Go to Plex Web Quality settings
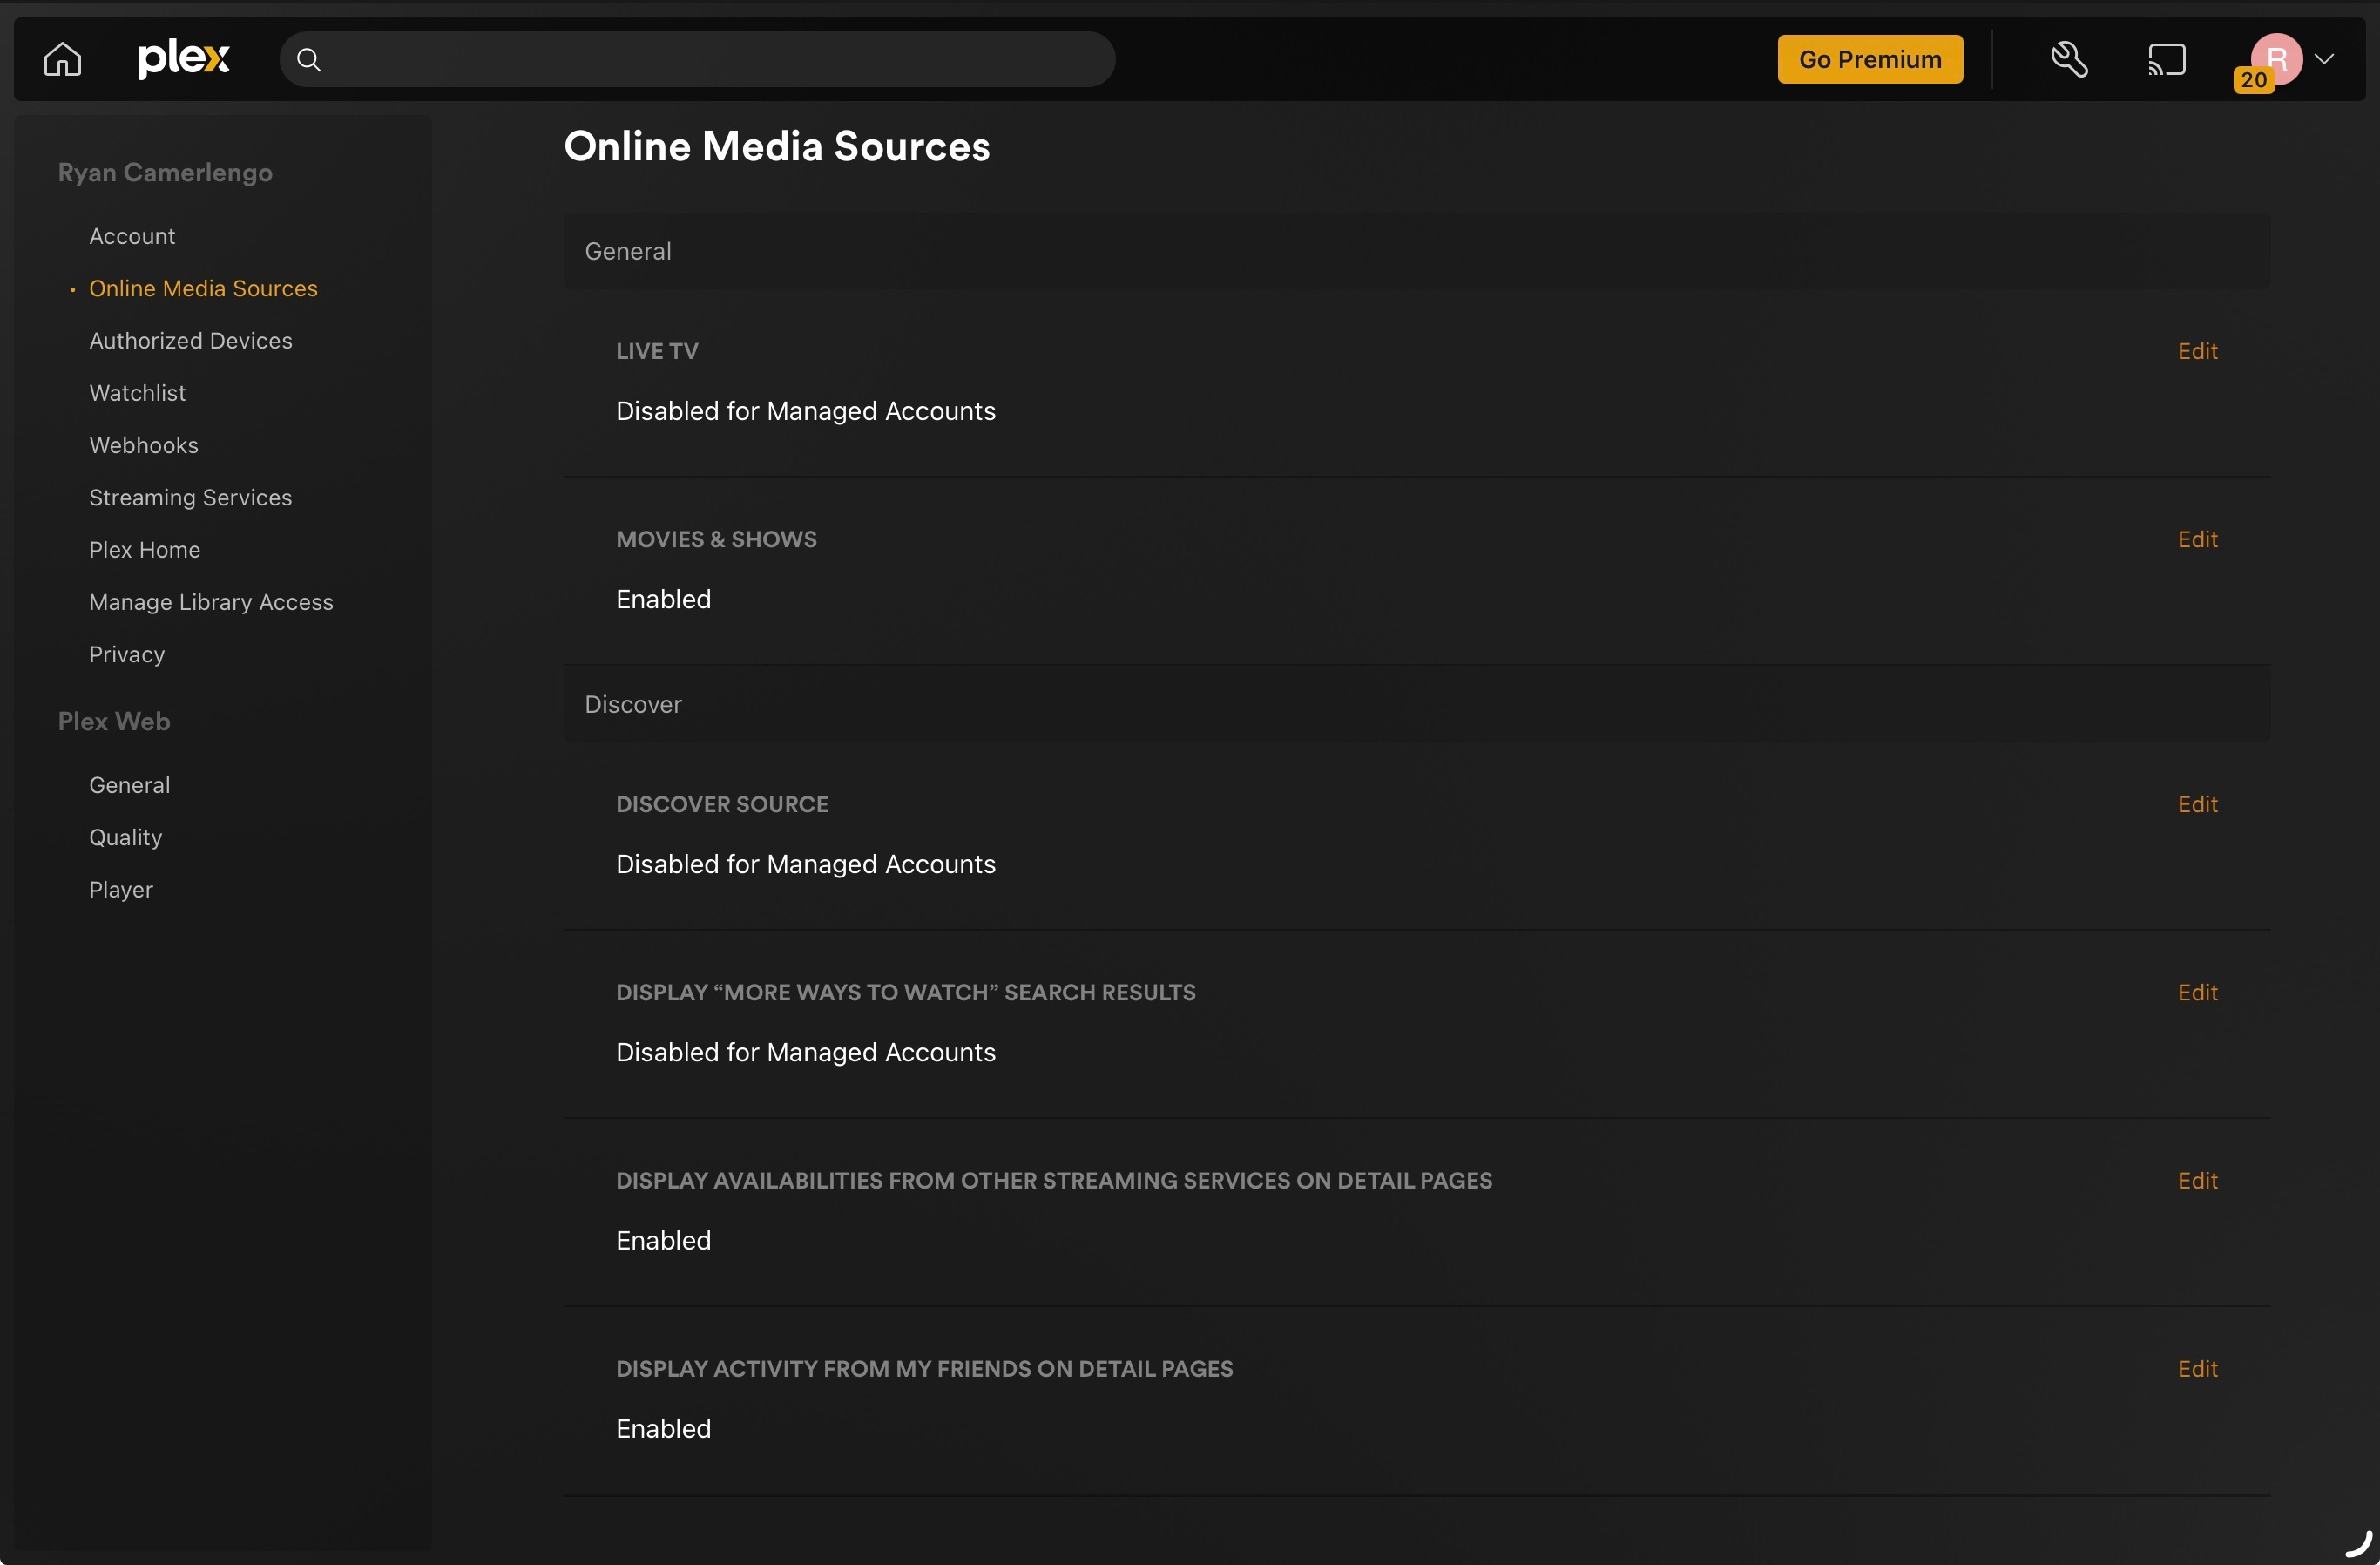 (125, 837)
